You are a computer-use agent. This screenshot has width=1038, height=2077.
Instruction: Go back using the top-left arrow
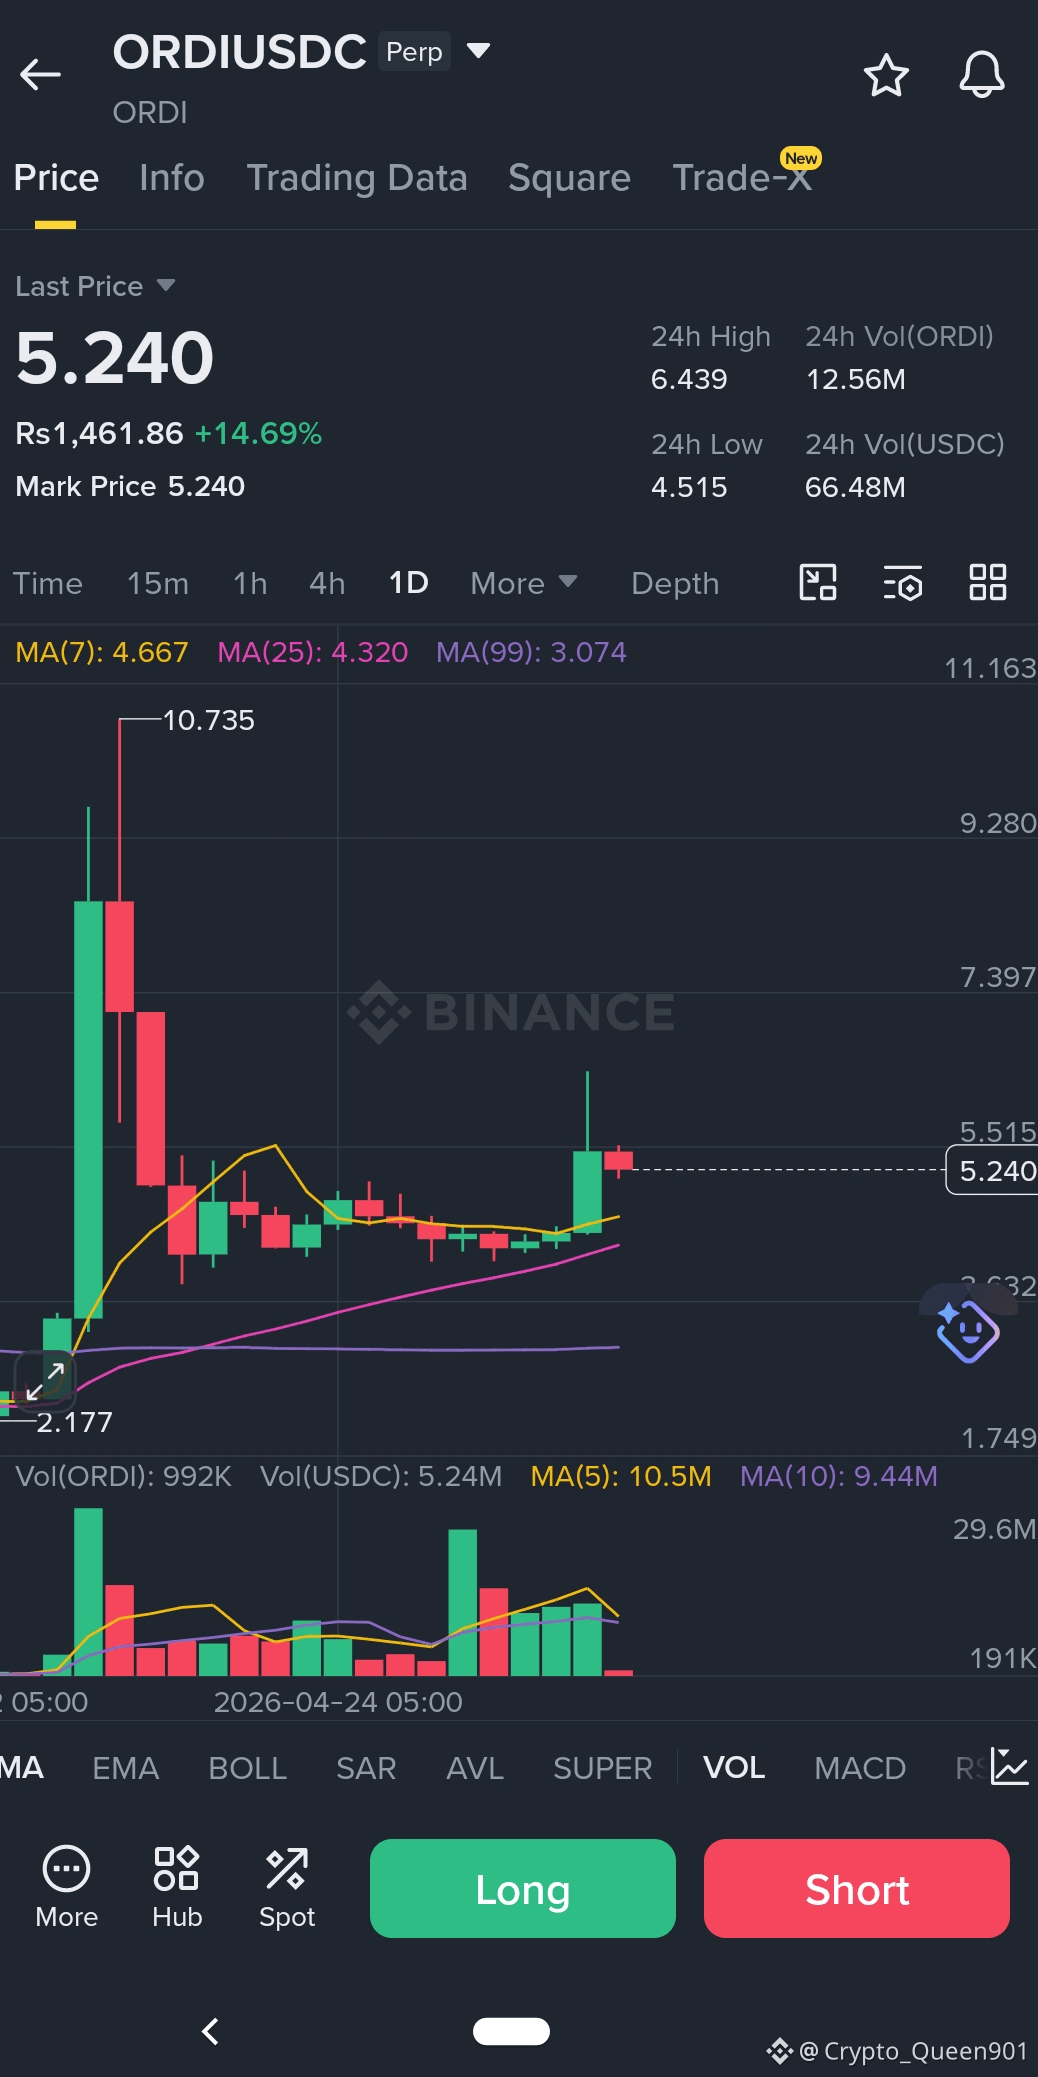coord(40,75)
